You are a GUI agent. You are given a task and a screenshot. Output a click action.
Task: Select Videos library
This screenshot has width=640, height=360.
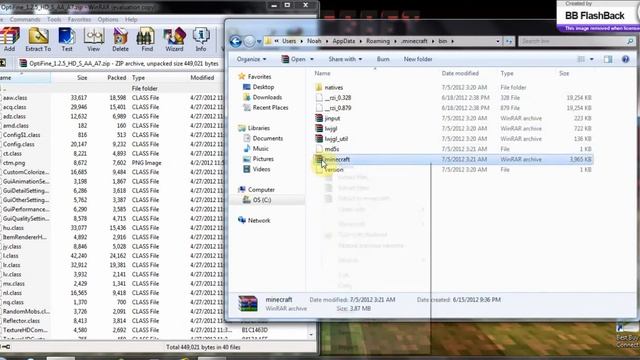[x=257, y=169]
